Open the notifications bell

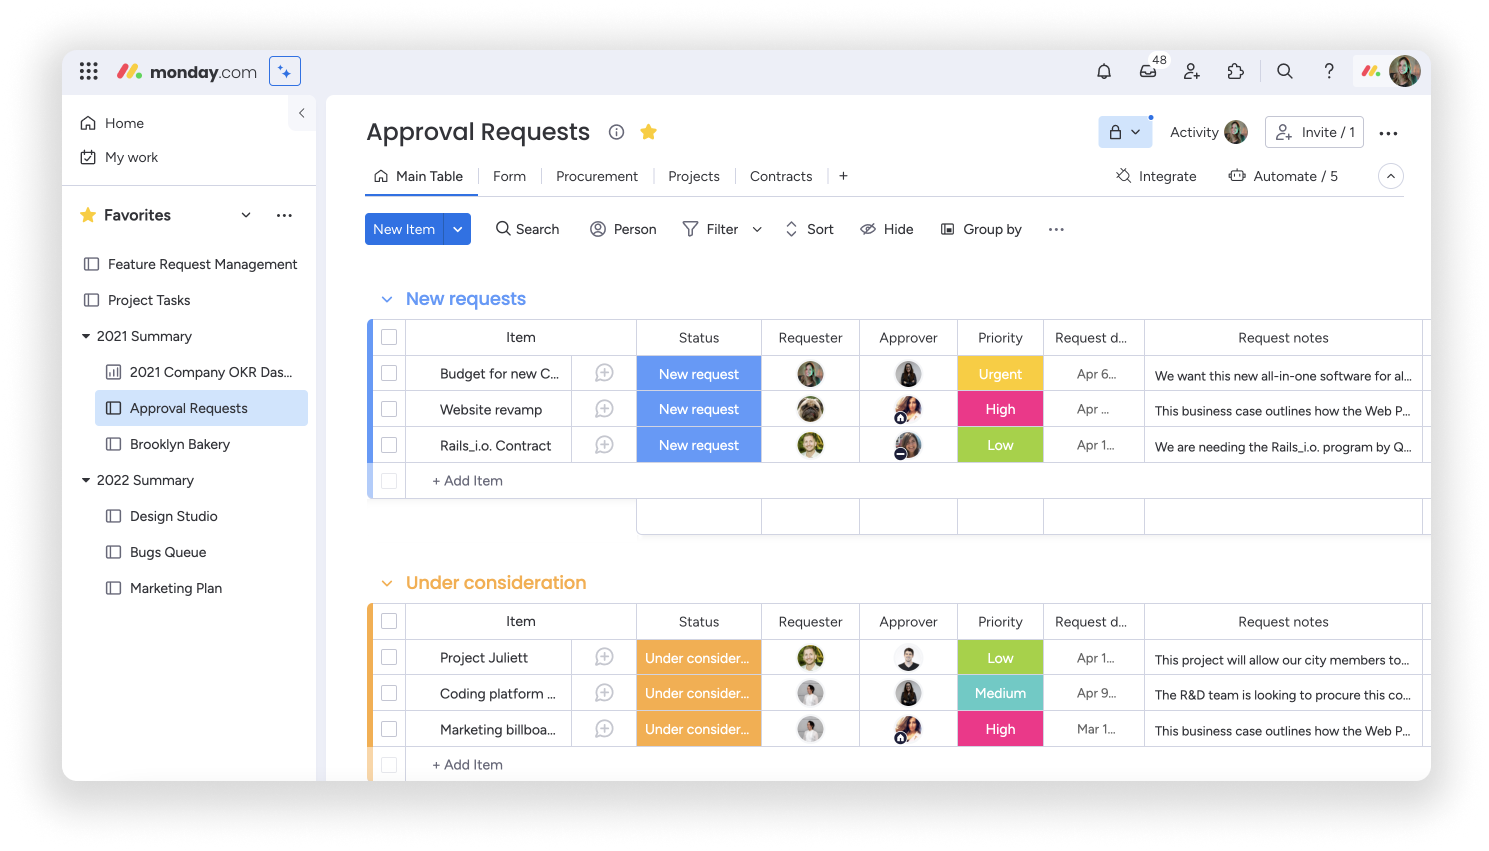[x=1104, y=71]
